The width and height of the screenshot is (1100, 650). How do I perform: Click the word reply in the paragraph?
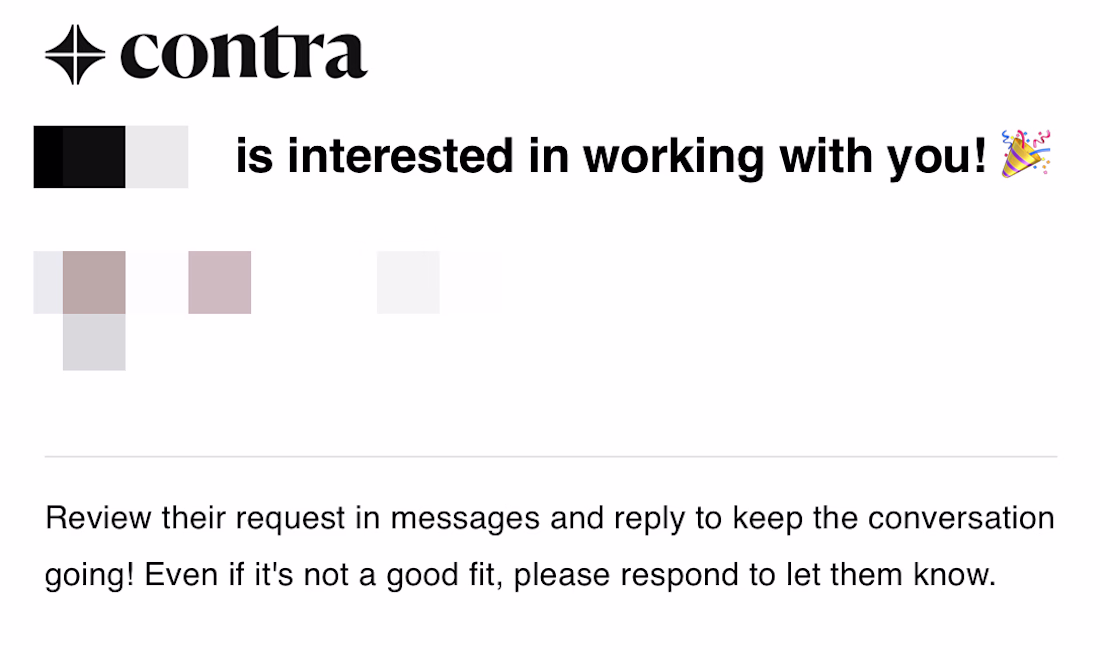coord(650,520)
